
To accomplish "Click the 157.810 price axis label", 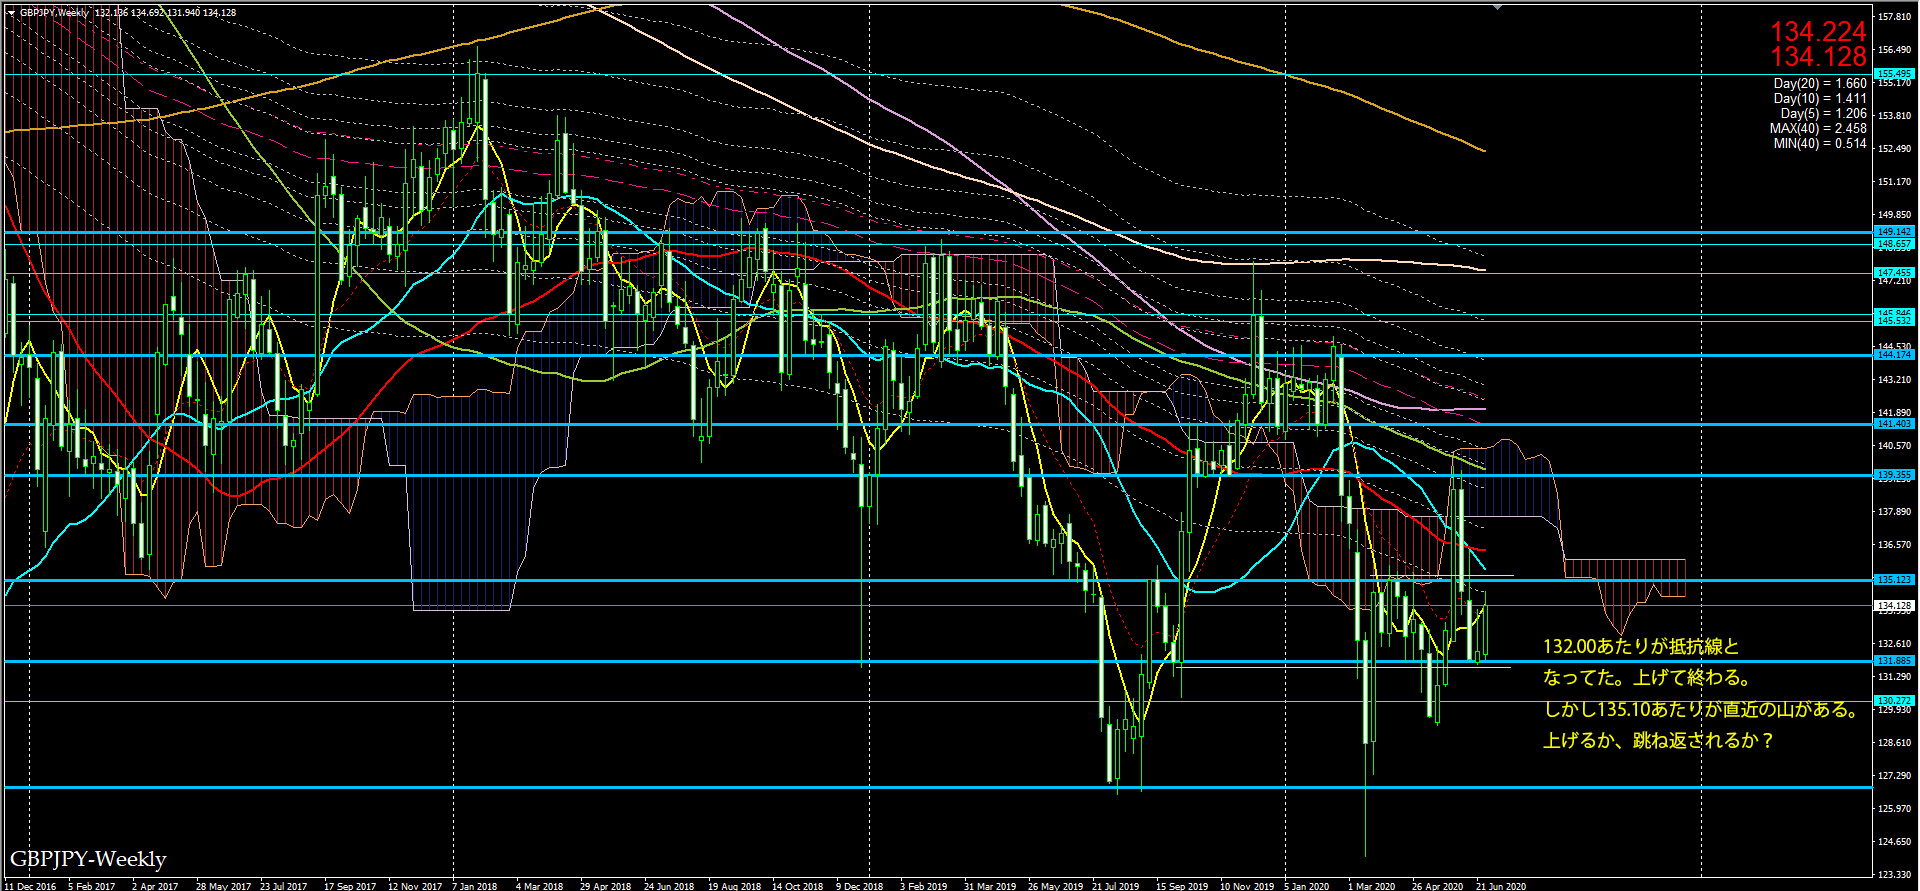I will point(1895,17).
